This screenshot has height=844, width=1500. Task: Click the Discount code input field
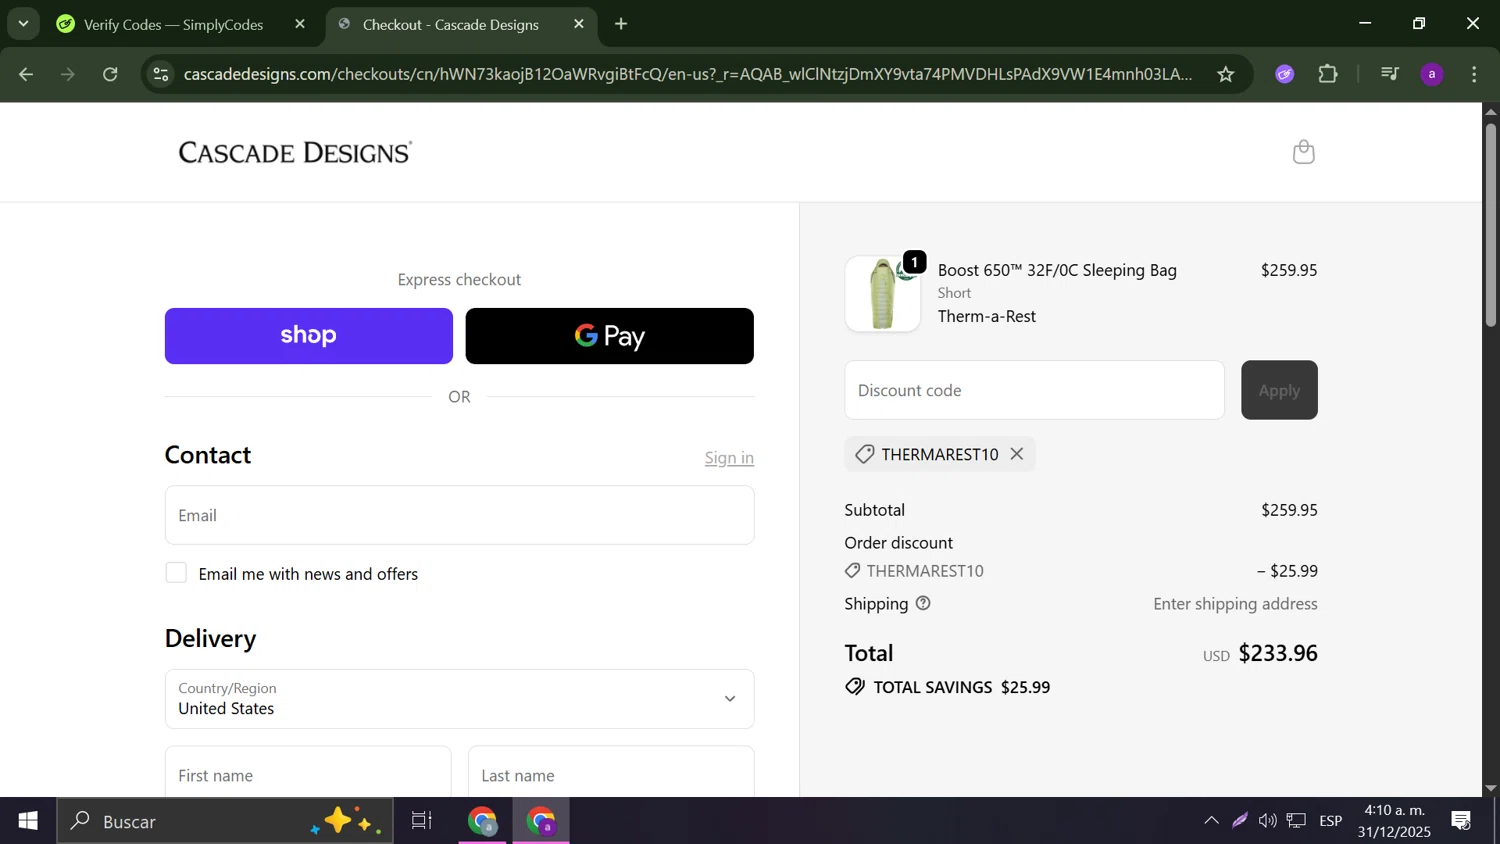[x=1034, y=390]
